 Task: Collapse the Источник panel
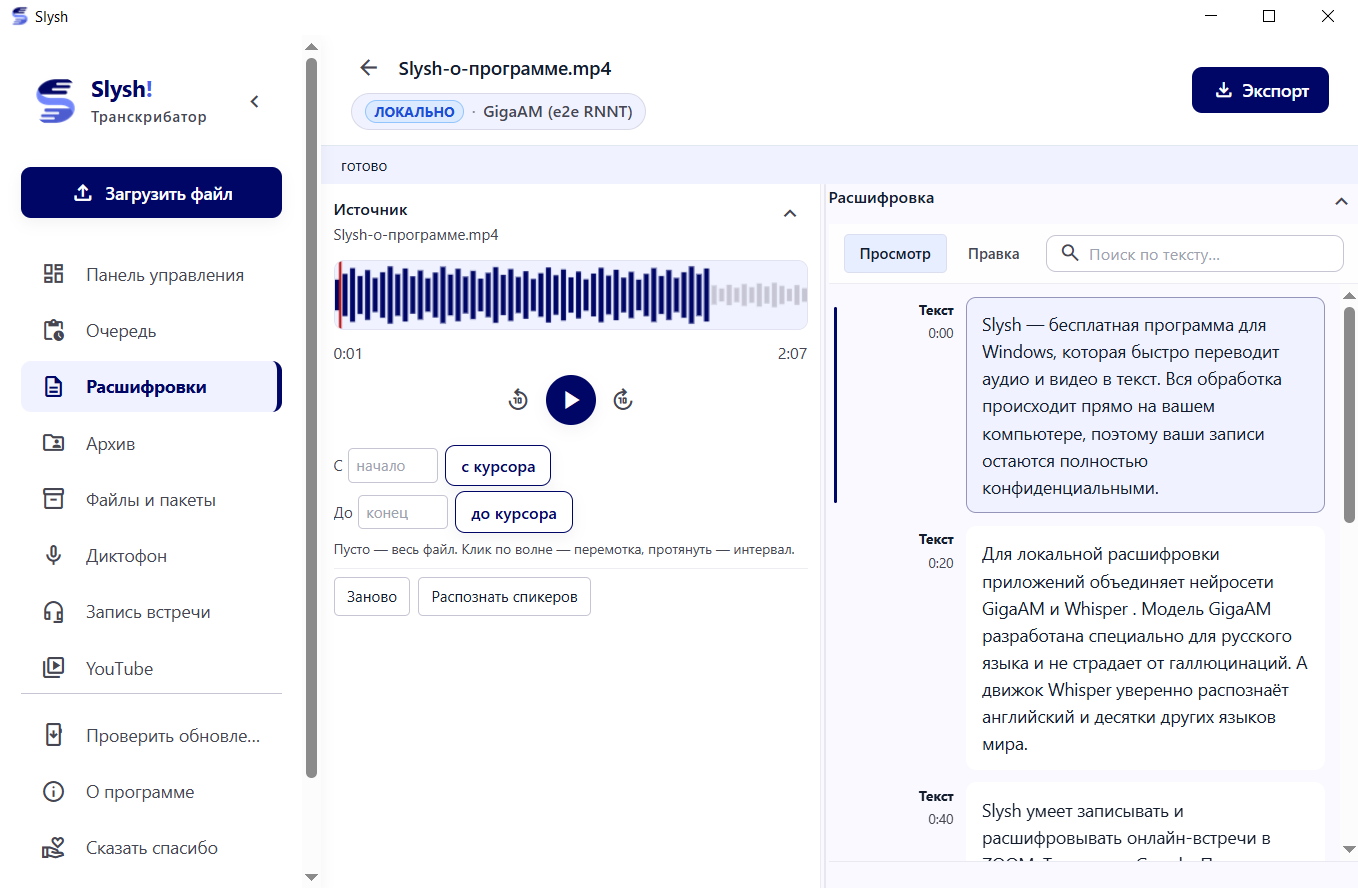coord(790,213)
